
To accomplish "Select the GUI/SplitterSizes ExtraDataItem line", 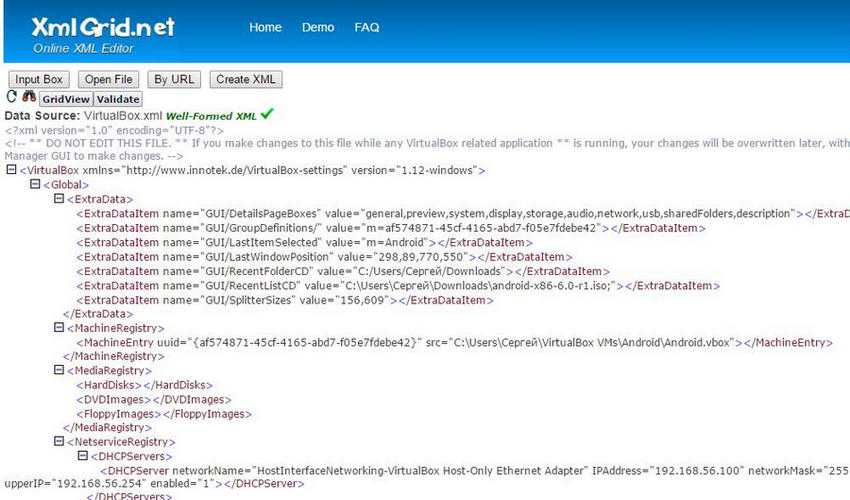I will tap(285, 300).
